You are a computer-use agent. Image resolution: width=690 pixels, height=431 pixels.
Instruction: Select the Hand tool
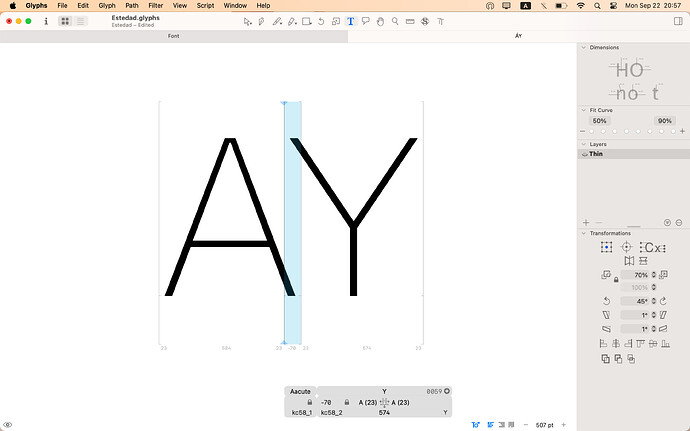[380, 21]
